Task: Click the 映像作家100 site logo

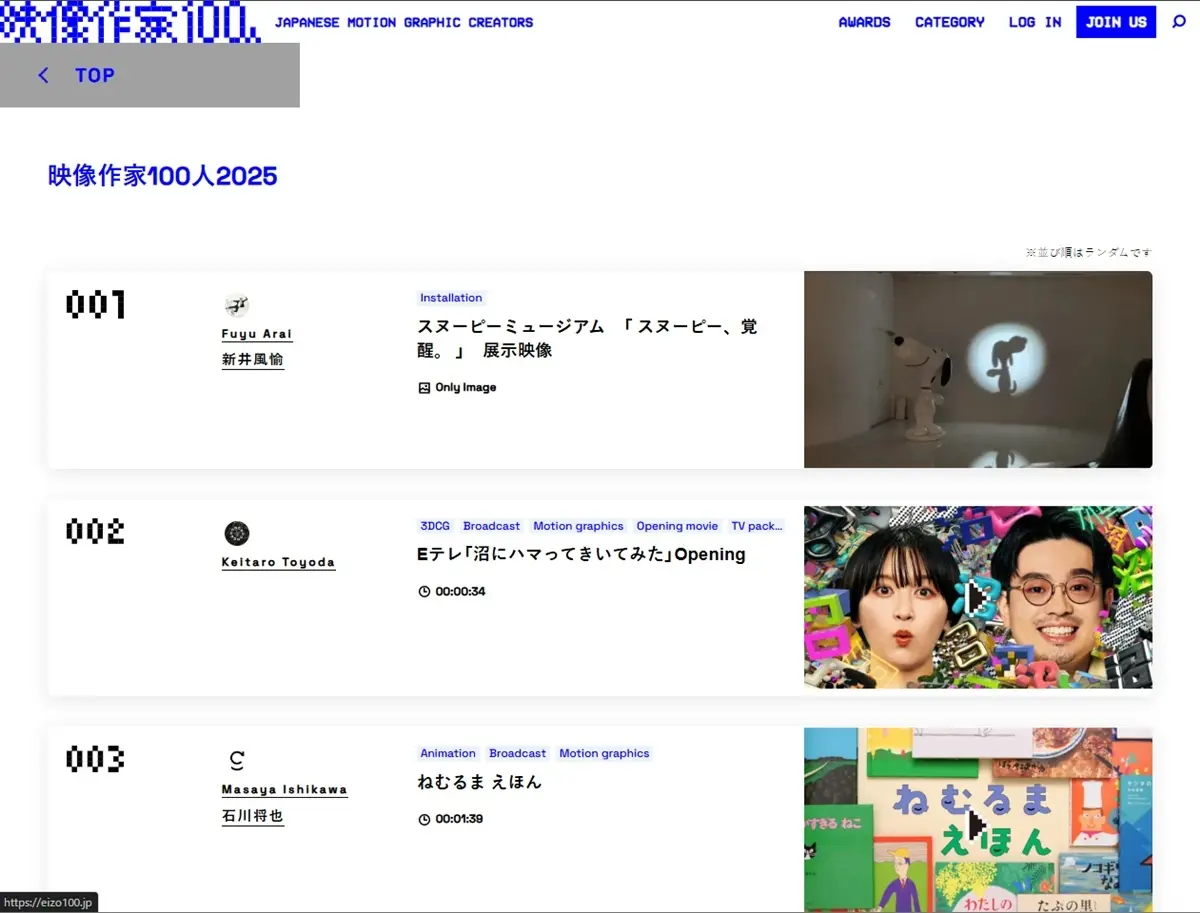Action: (x=130, y=19)
